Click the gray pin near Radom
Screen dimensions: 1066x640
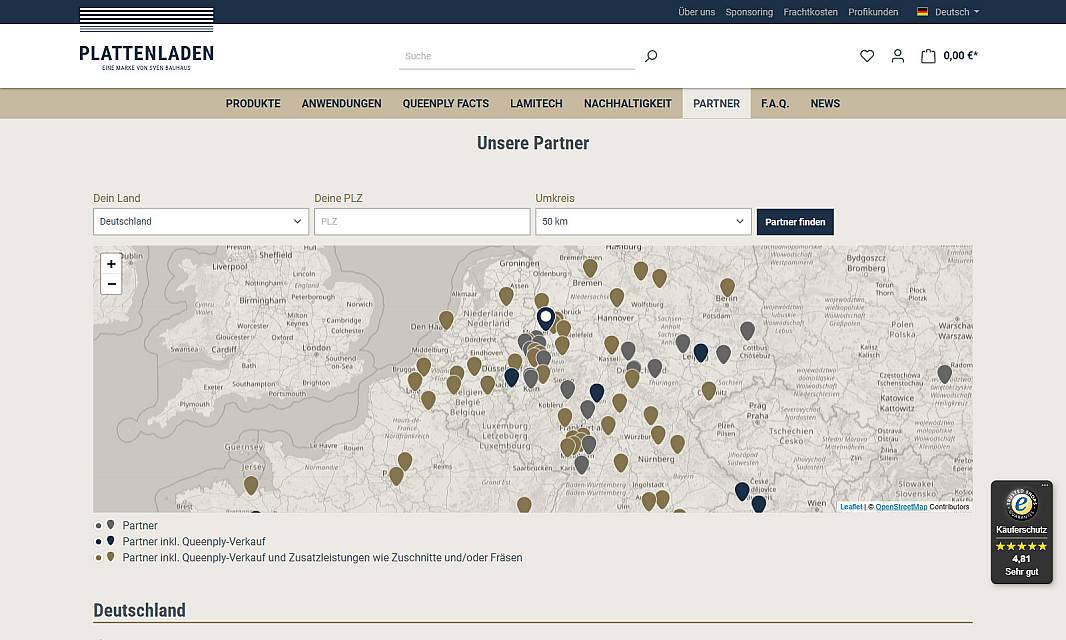click(944, 374)
